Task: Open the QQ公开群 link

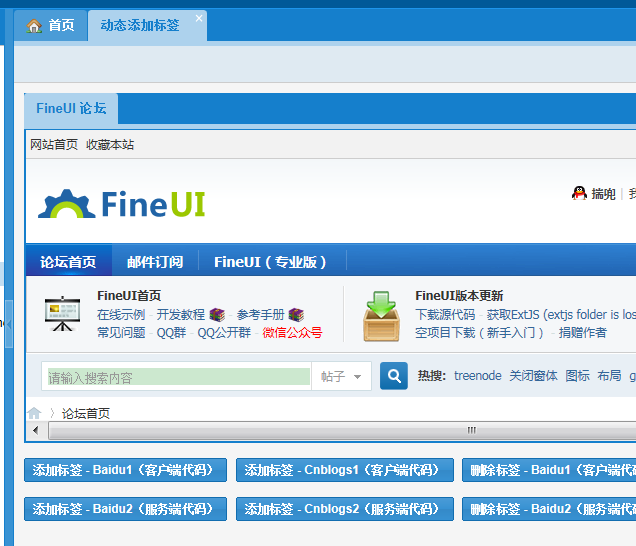Action: (x=224, y=333)
